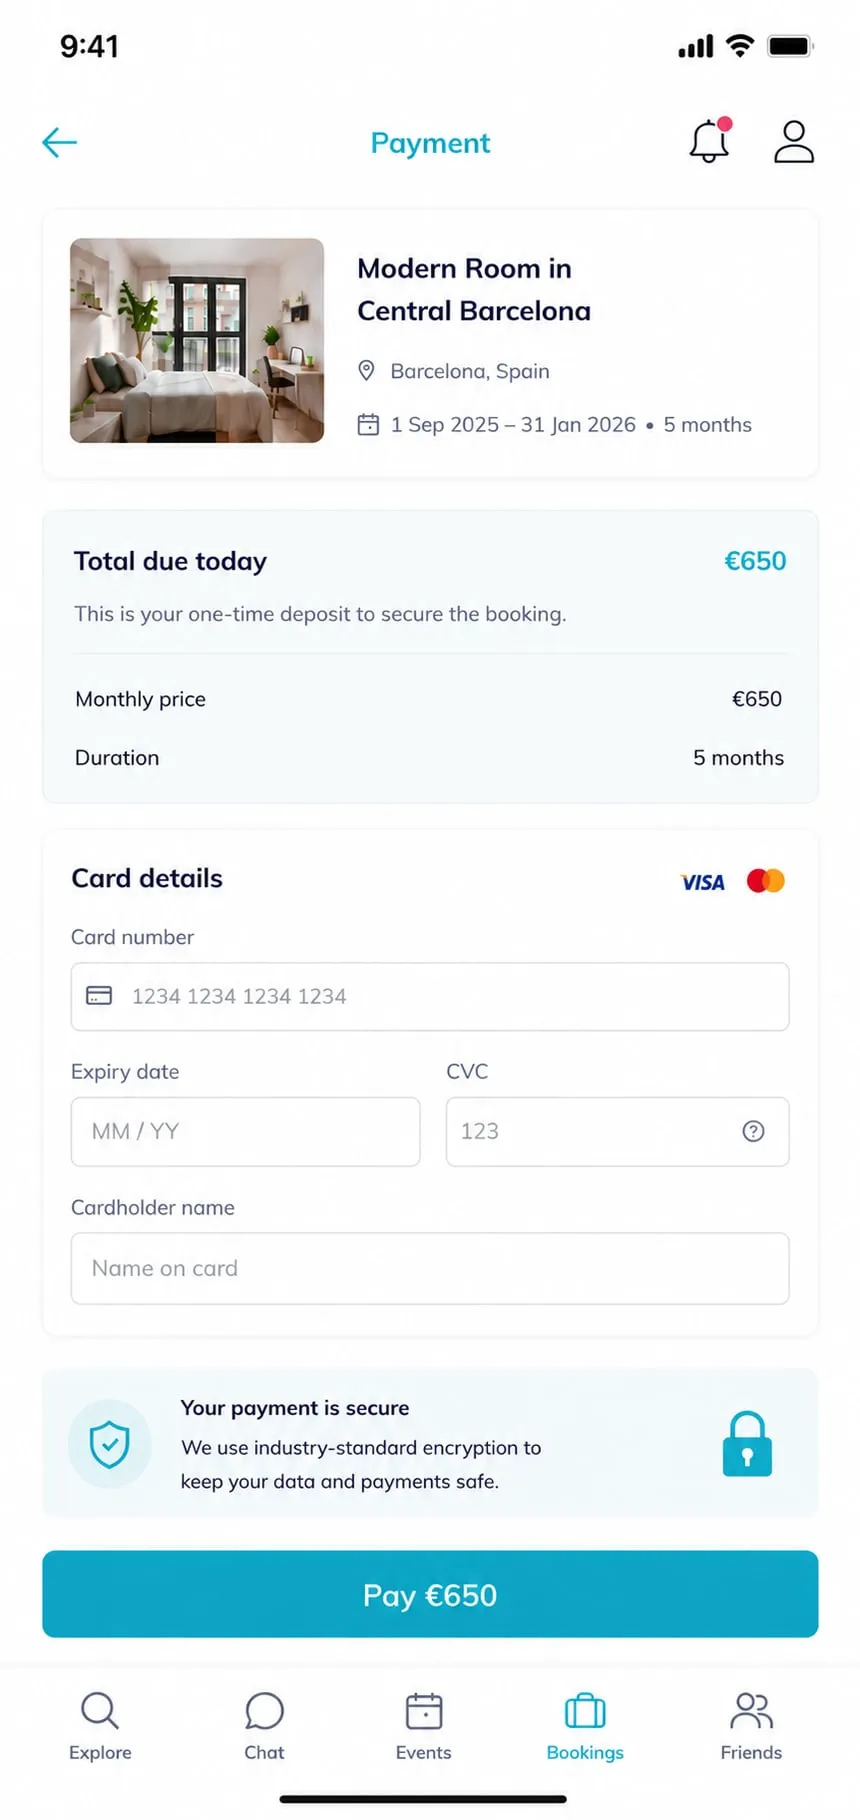
Task: Select the Cardholder name field
Action: click(430, 1268)
